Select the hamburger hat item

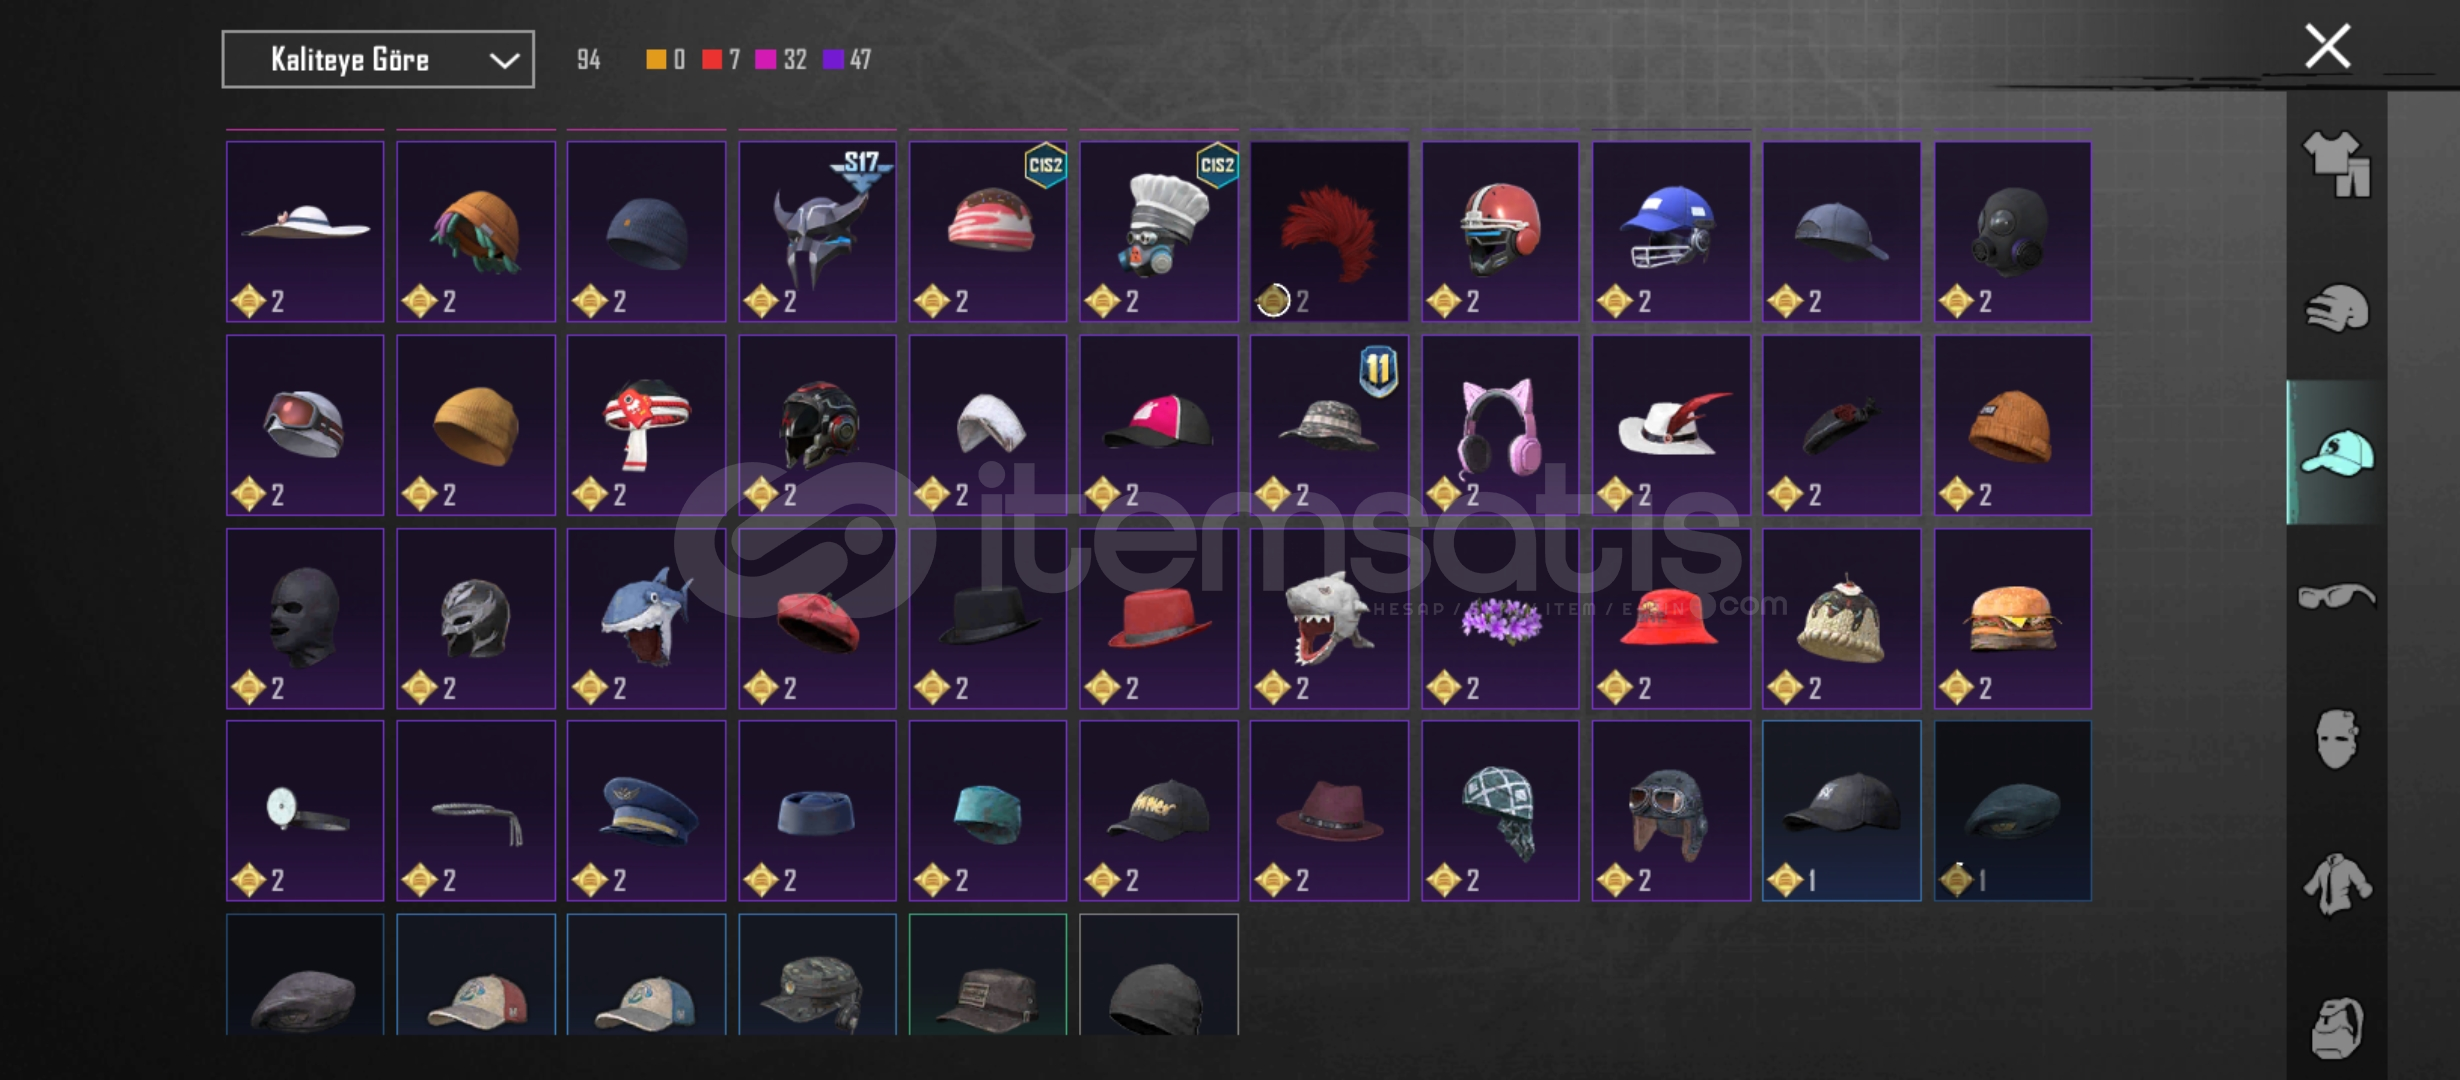(2012, 619)
